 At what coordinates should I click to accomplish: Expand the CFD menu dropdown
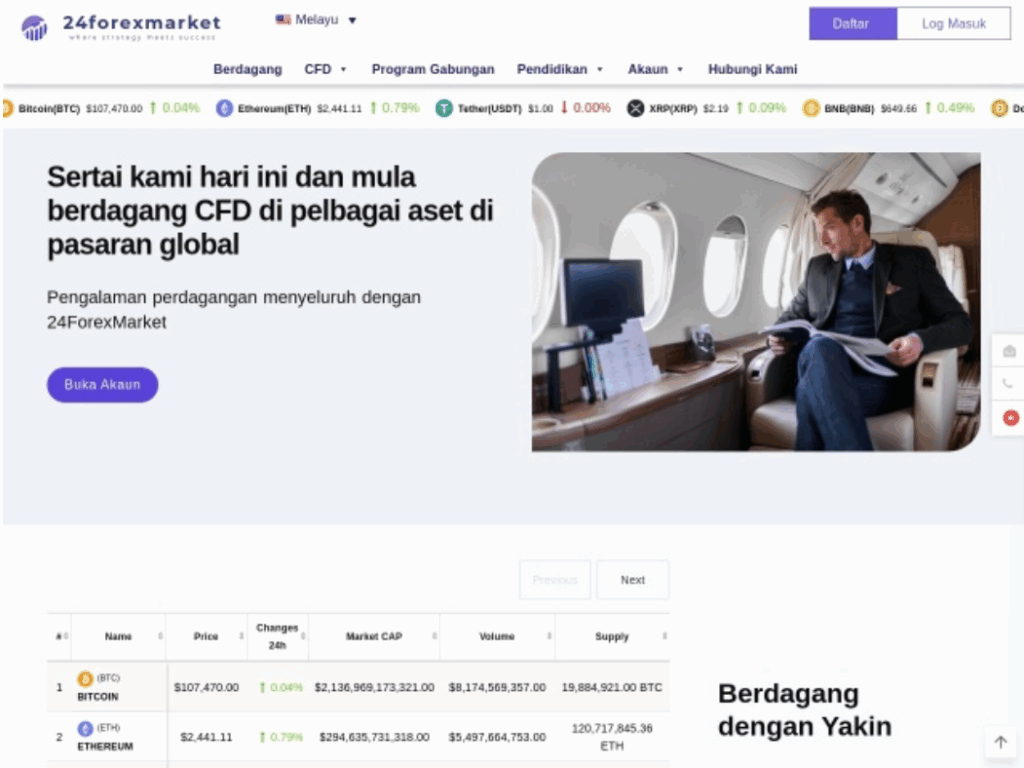point(325,69)
